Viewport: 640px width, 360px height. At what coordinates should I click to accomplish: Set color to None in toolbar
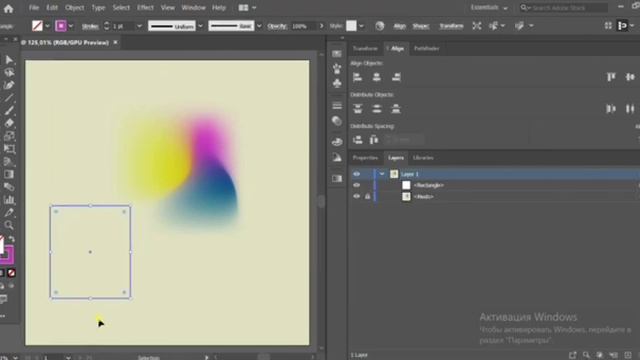click(12, 273)
